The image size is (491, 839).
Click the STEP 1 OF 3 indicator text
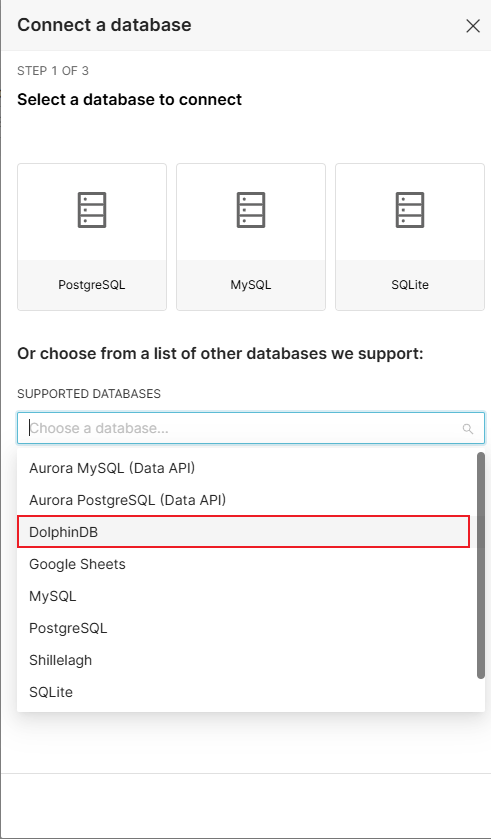point(53,71)
